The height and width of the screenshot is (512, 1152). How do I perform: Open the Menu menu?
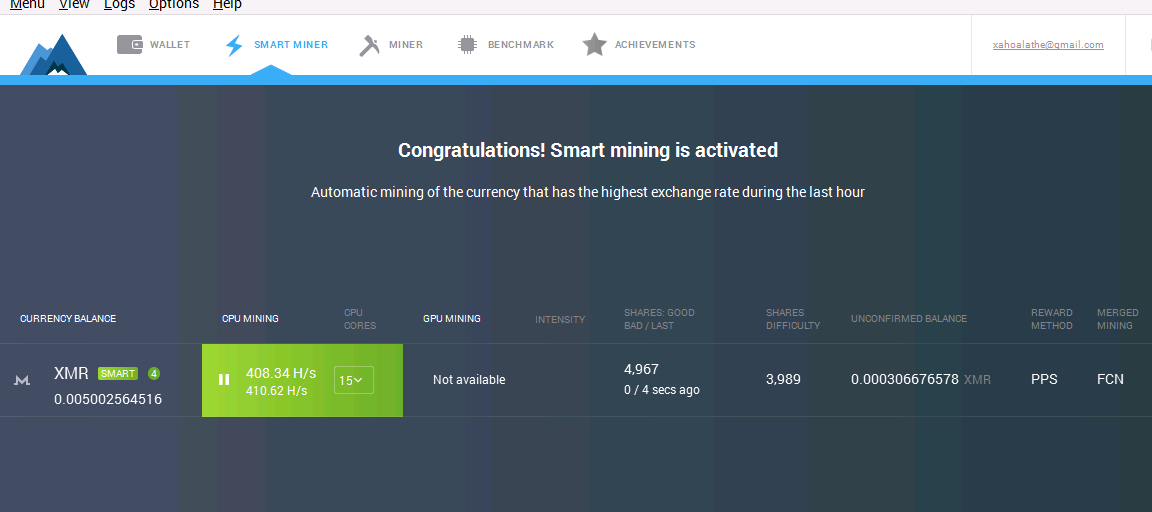[27, 5]
